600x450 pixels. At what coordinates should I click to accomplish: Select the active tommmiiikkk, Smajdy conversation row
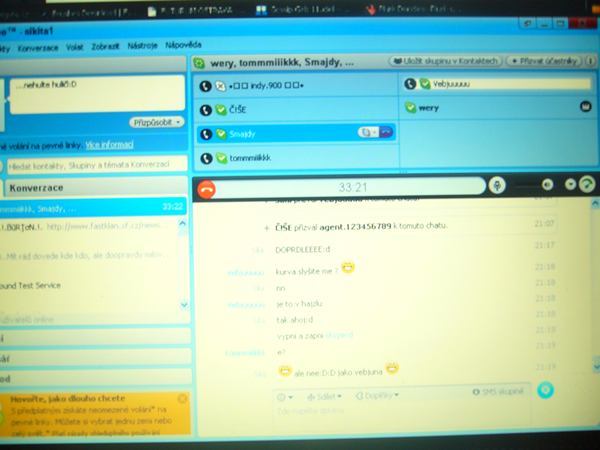(x=93, y=207)
